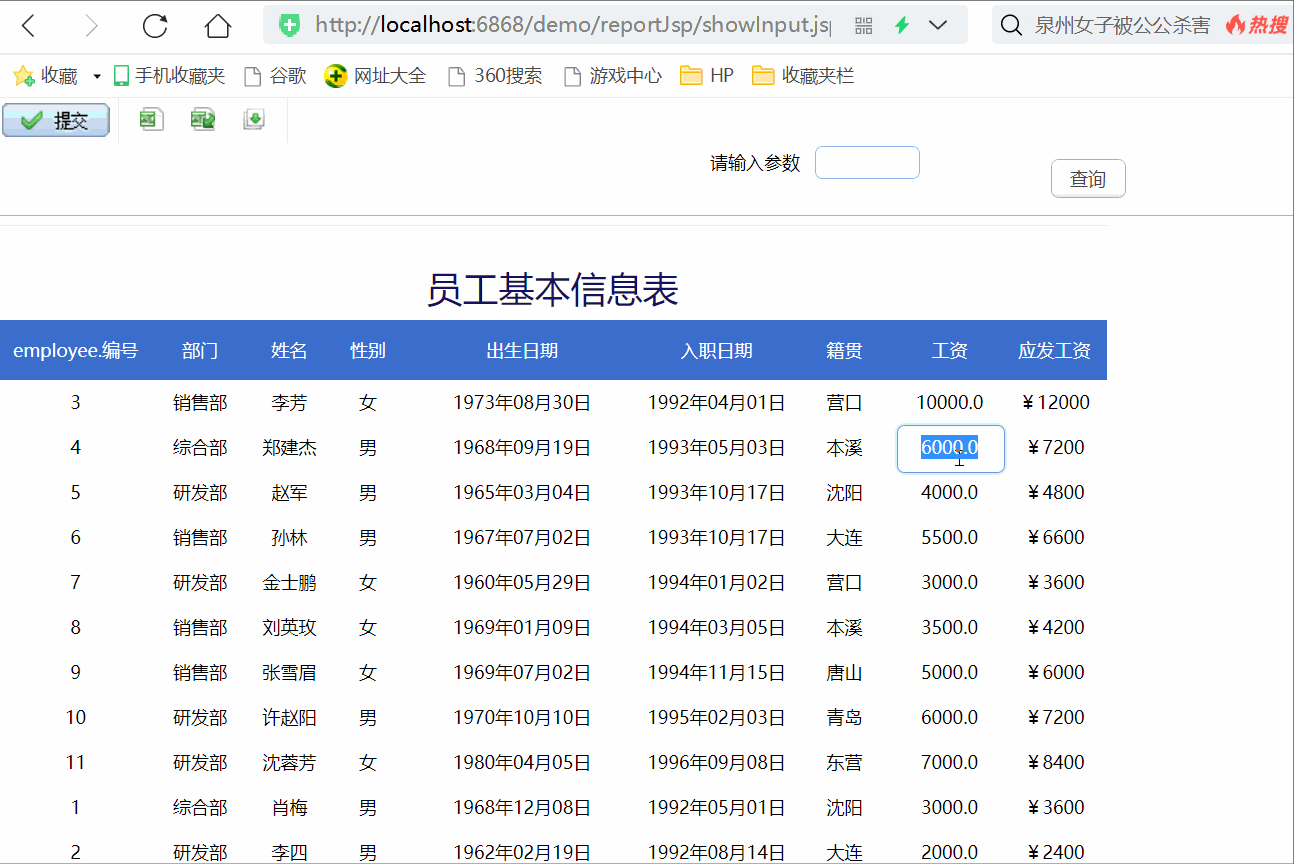The image size is (1294, 864).
Task: Click the green download arrow icon in toolbar
Action: 254,120
